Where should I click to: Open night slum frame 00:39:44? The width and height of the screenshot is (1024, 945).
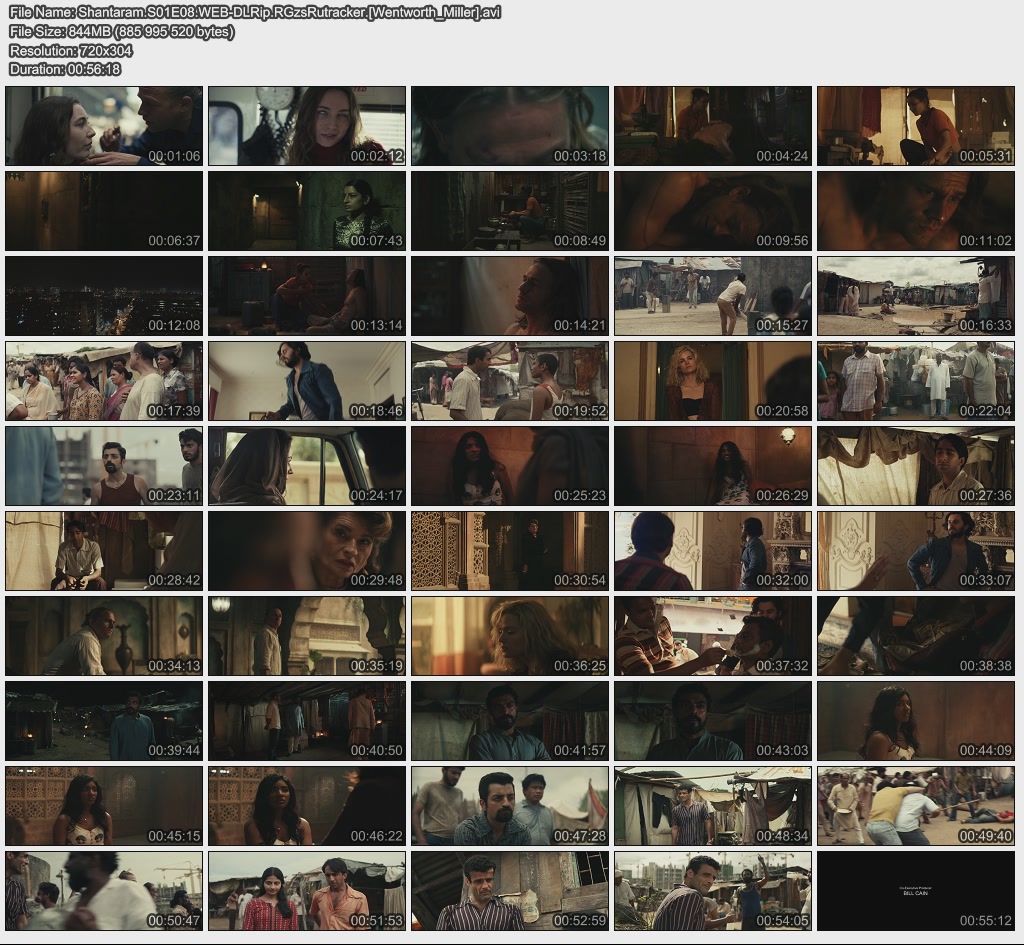tap(104, 721)
